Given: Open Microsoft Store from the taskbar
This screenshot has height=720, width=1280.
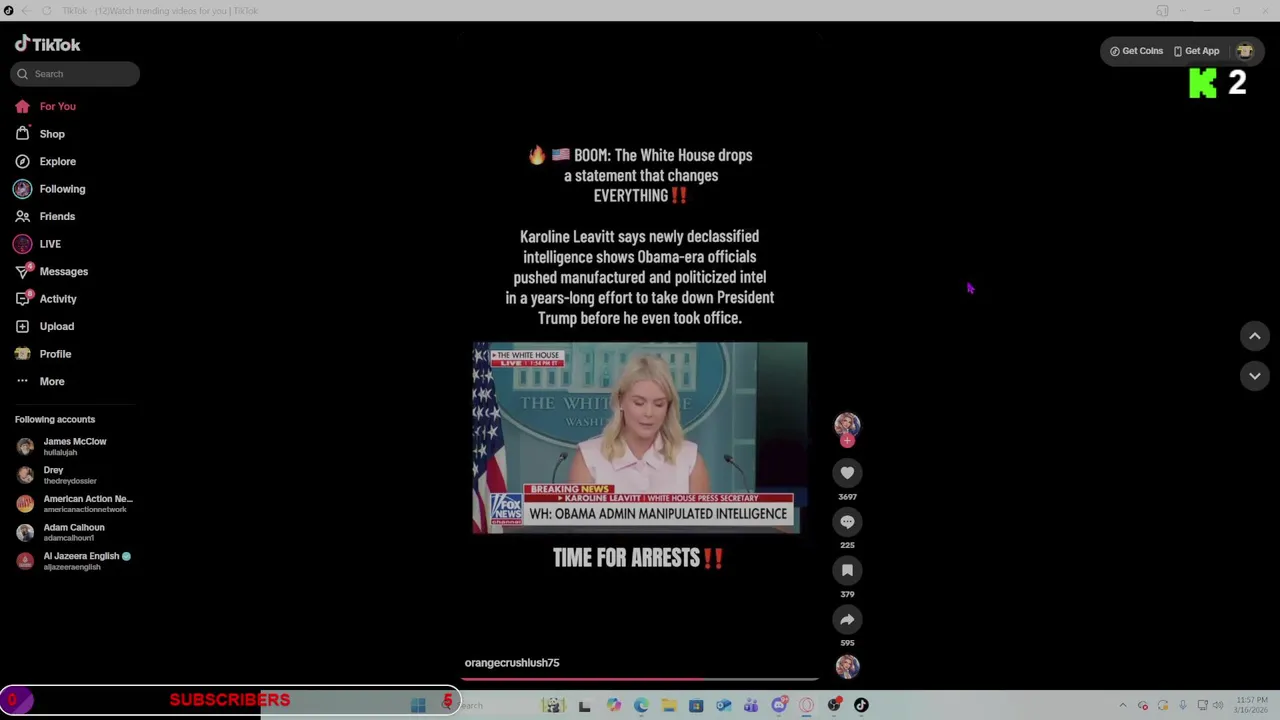Looking at the screenshot, I should 696,705.
